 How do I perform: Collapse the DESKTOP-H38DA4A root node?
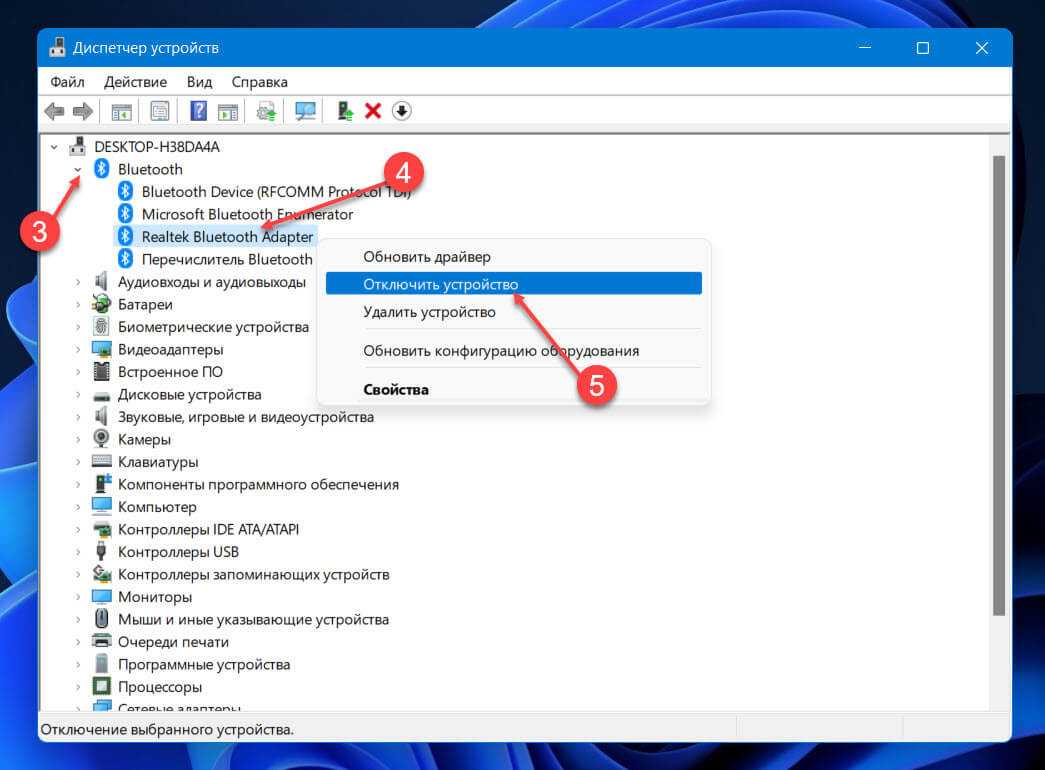click(54, 147)
